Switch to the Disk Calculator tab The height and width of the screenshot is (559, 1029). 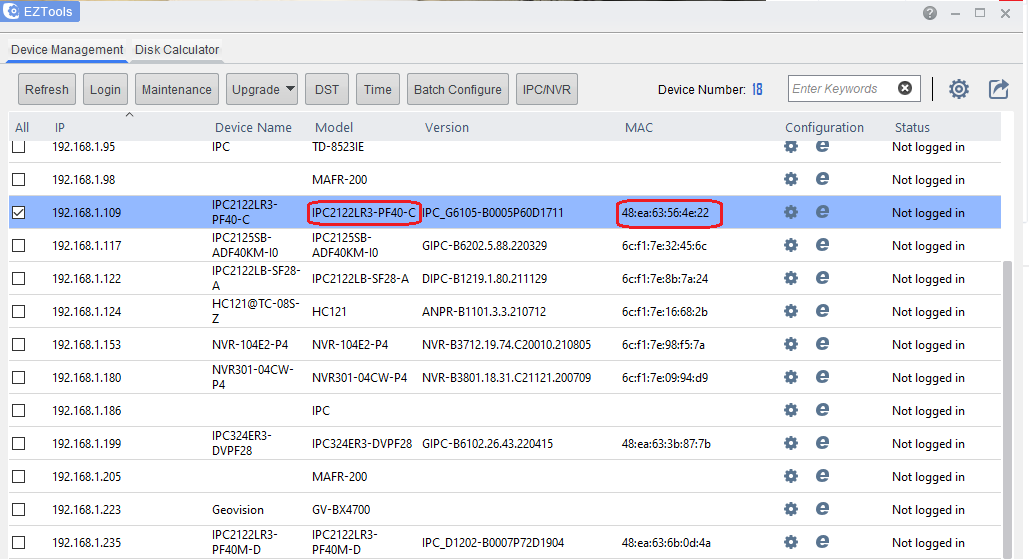[x=177, y=50]
